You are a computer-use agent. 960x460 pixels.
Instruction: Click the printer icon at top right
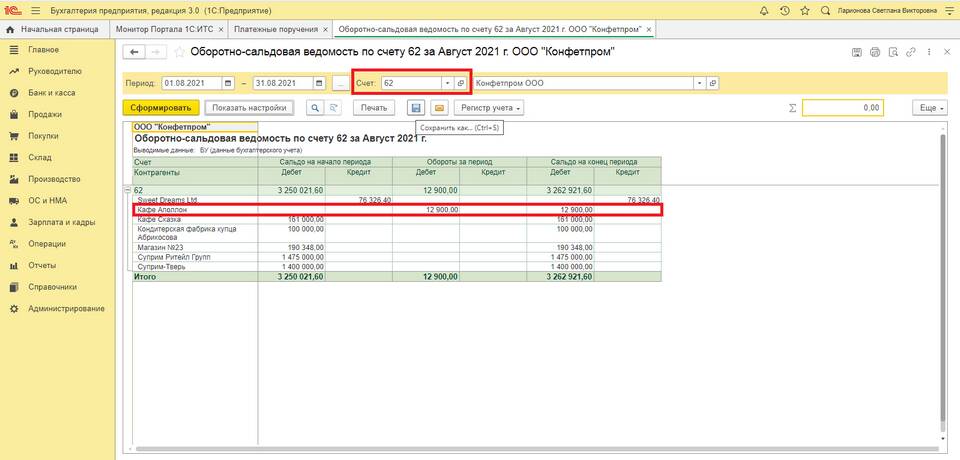[874, 51]
